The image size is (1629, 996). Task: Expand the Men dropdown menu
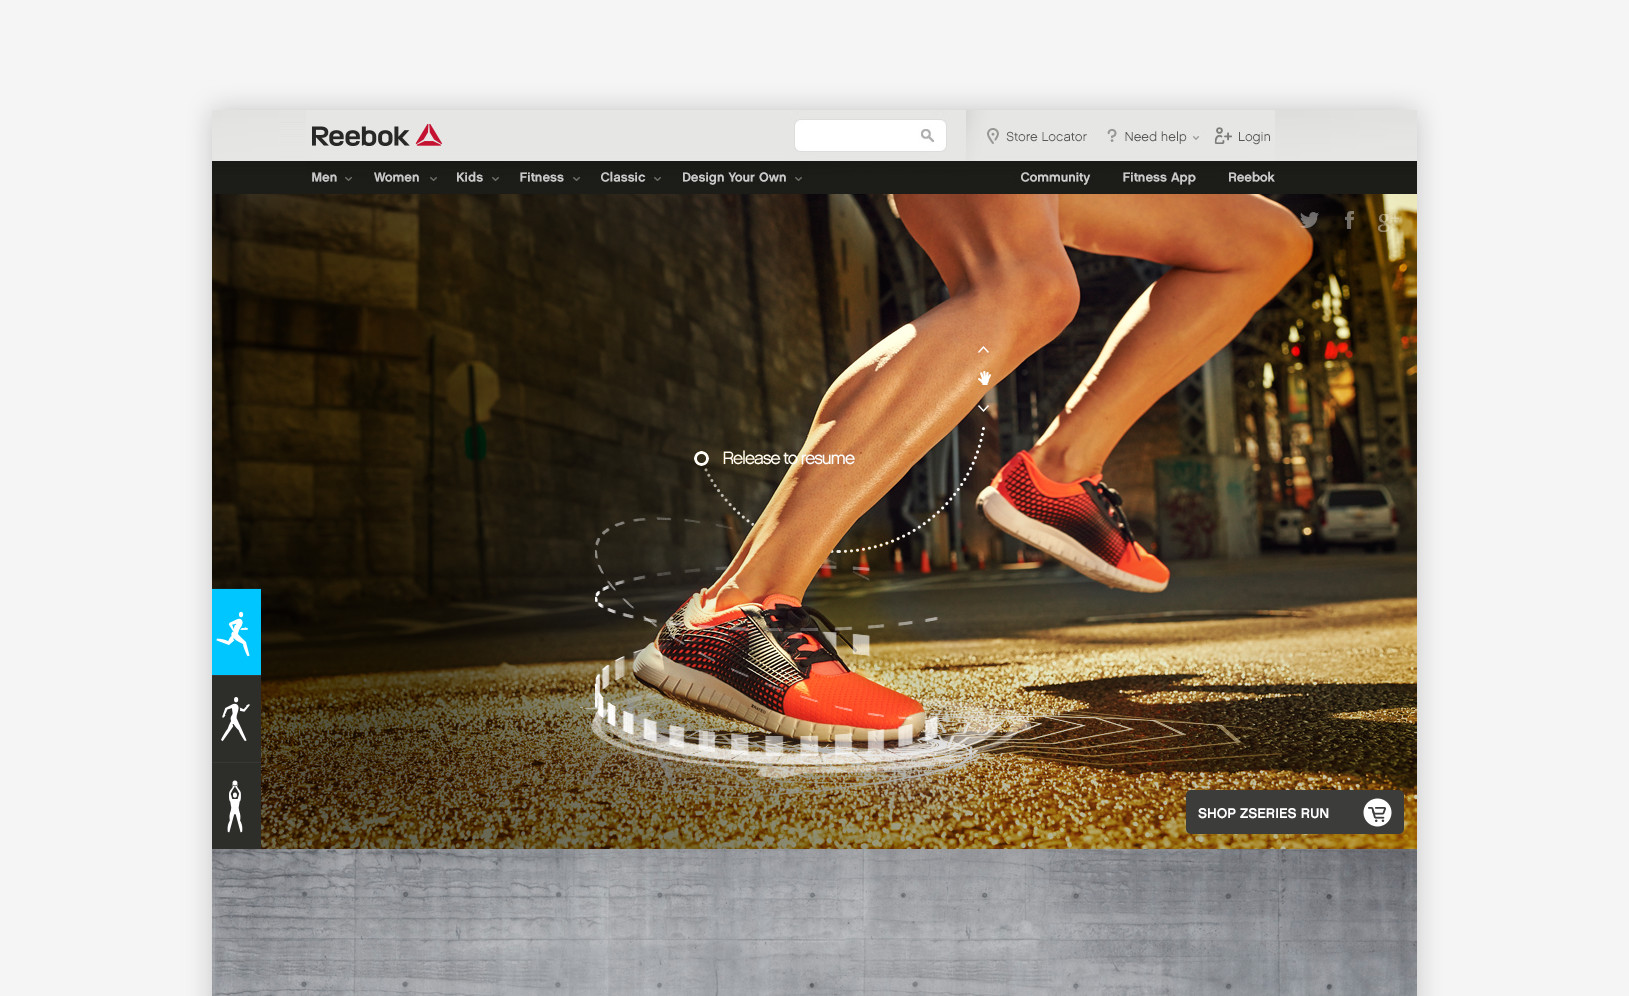tap(331, 178)
